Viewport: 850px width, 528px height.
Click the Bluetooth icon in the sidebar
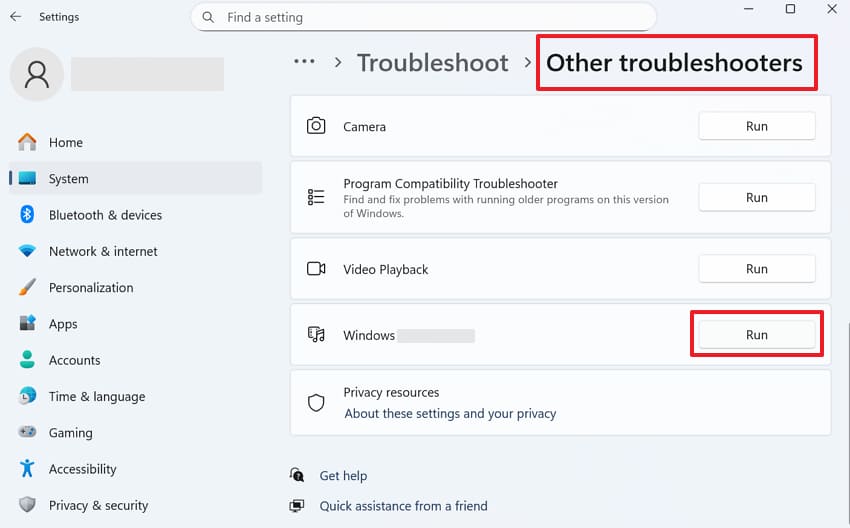click(x=27, y=215)
